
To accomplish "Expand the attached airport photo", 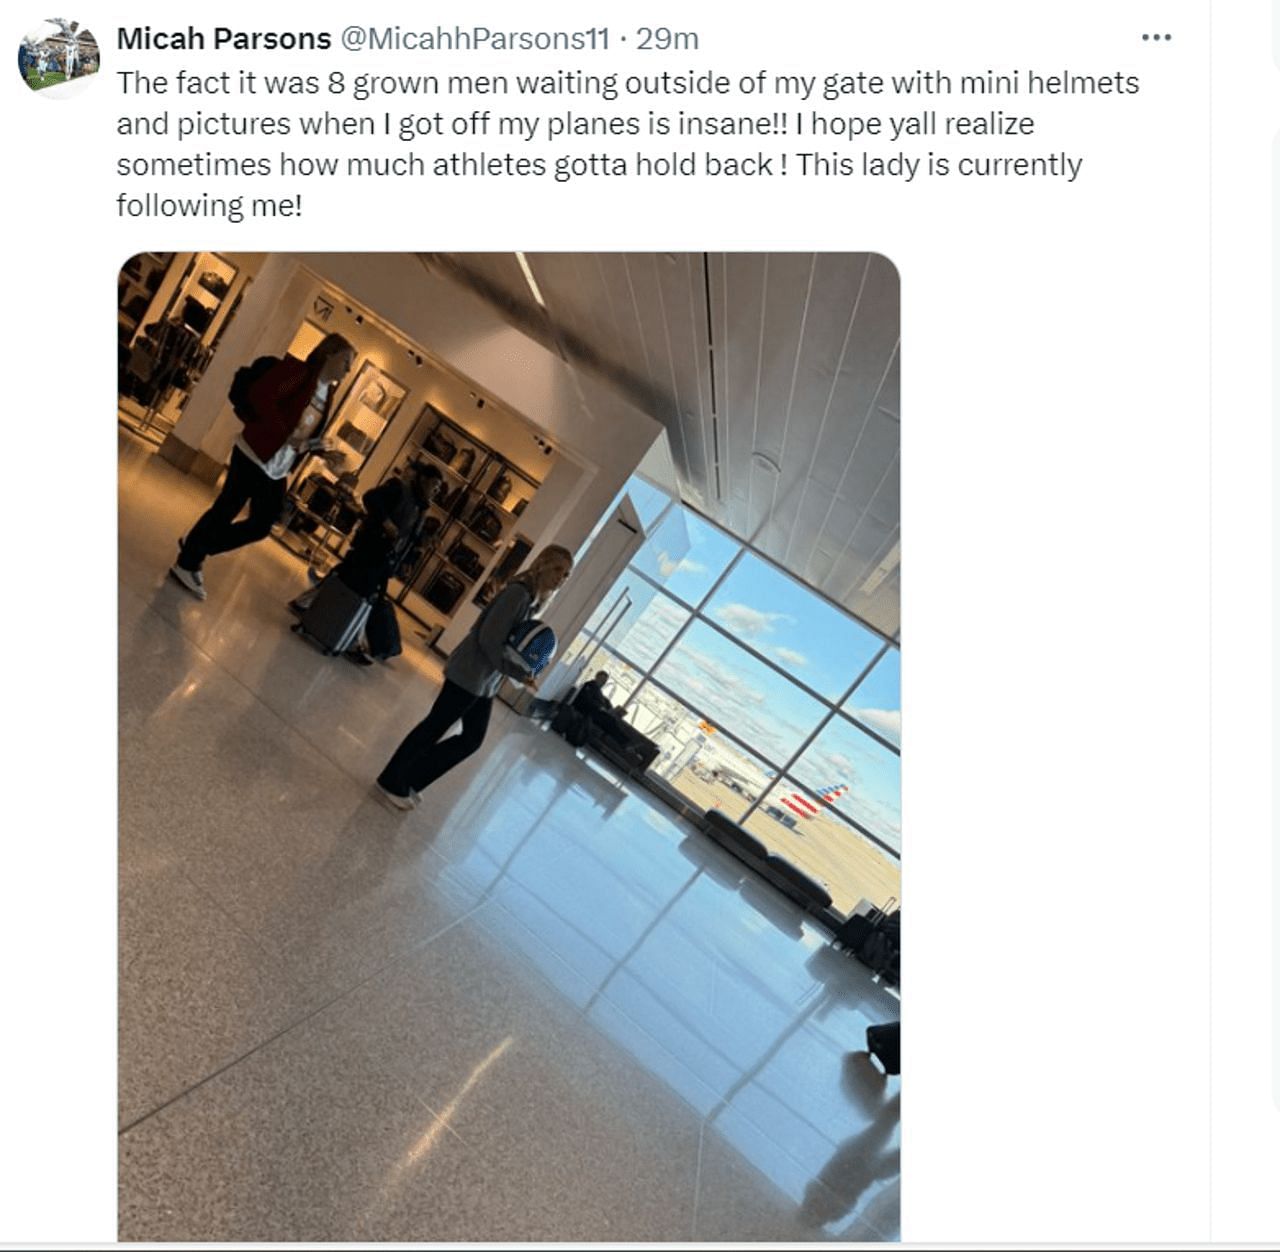I will [x=509, y=746].
